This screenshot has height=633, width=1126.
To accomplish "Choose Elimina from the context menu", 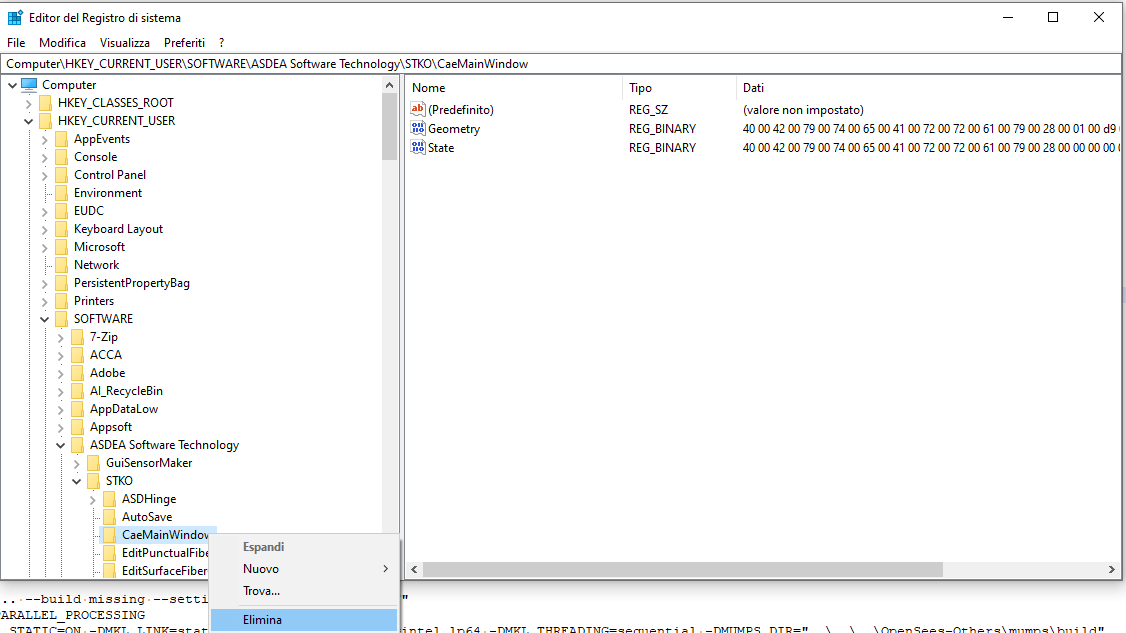I will pyautogui.click(x=304, y=619).
